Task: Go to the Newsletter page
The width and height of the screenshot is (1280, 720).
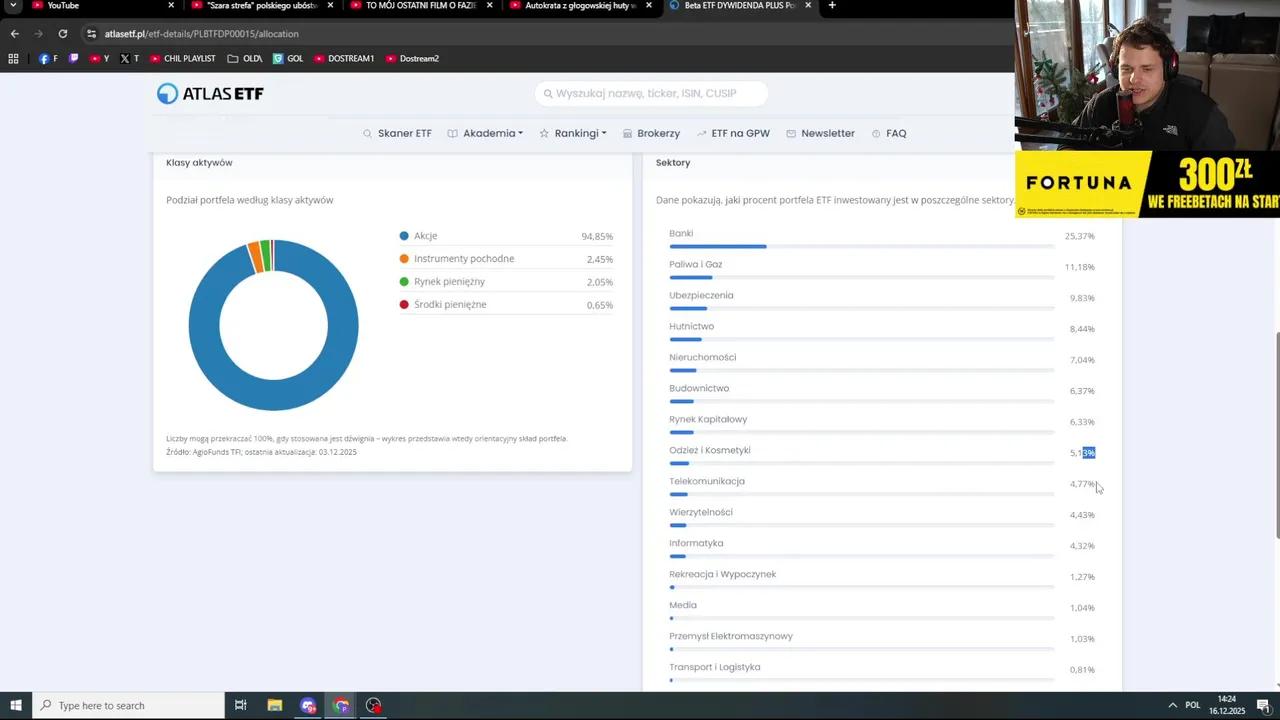Action: (x=820, y=133)
